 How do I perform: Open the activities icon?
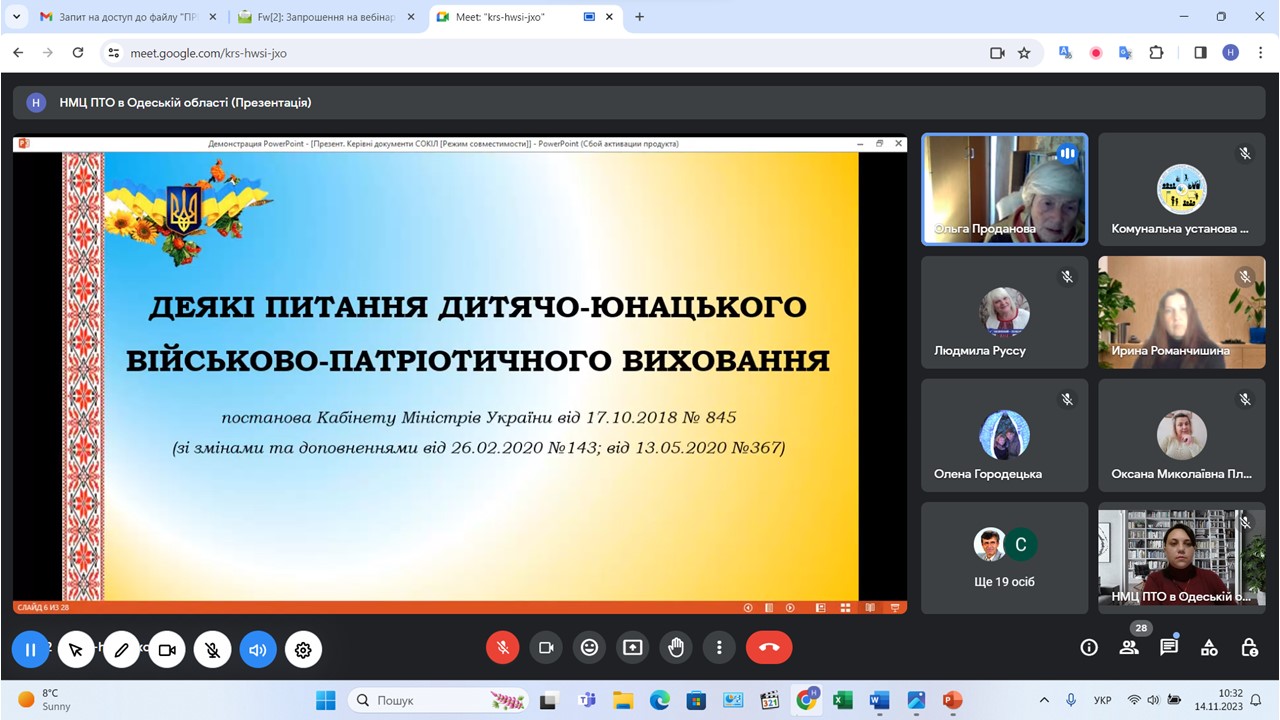[1209, 648]
